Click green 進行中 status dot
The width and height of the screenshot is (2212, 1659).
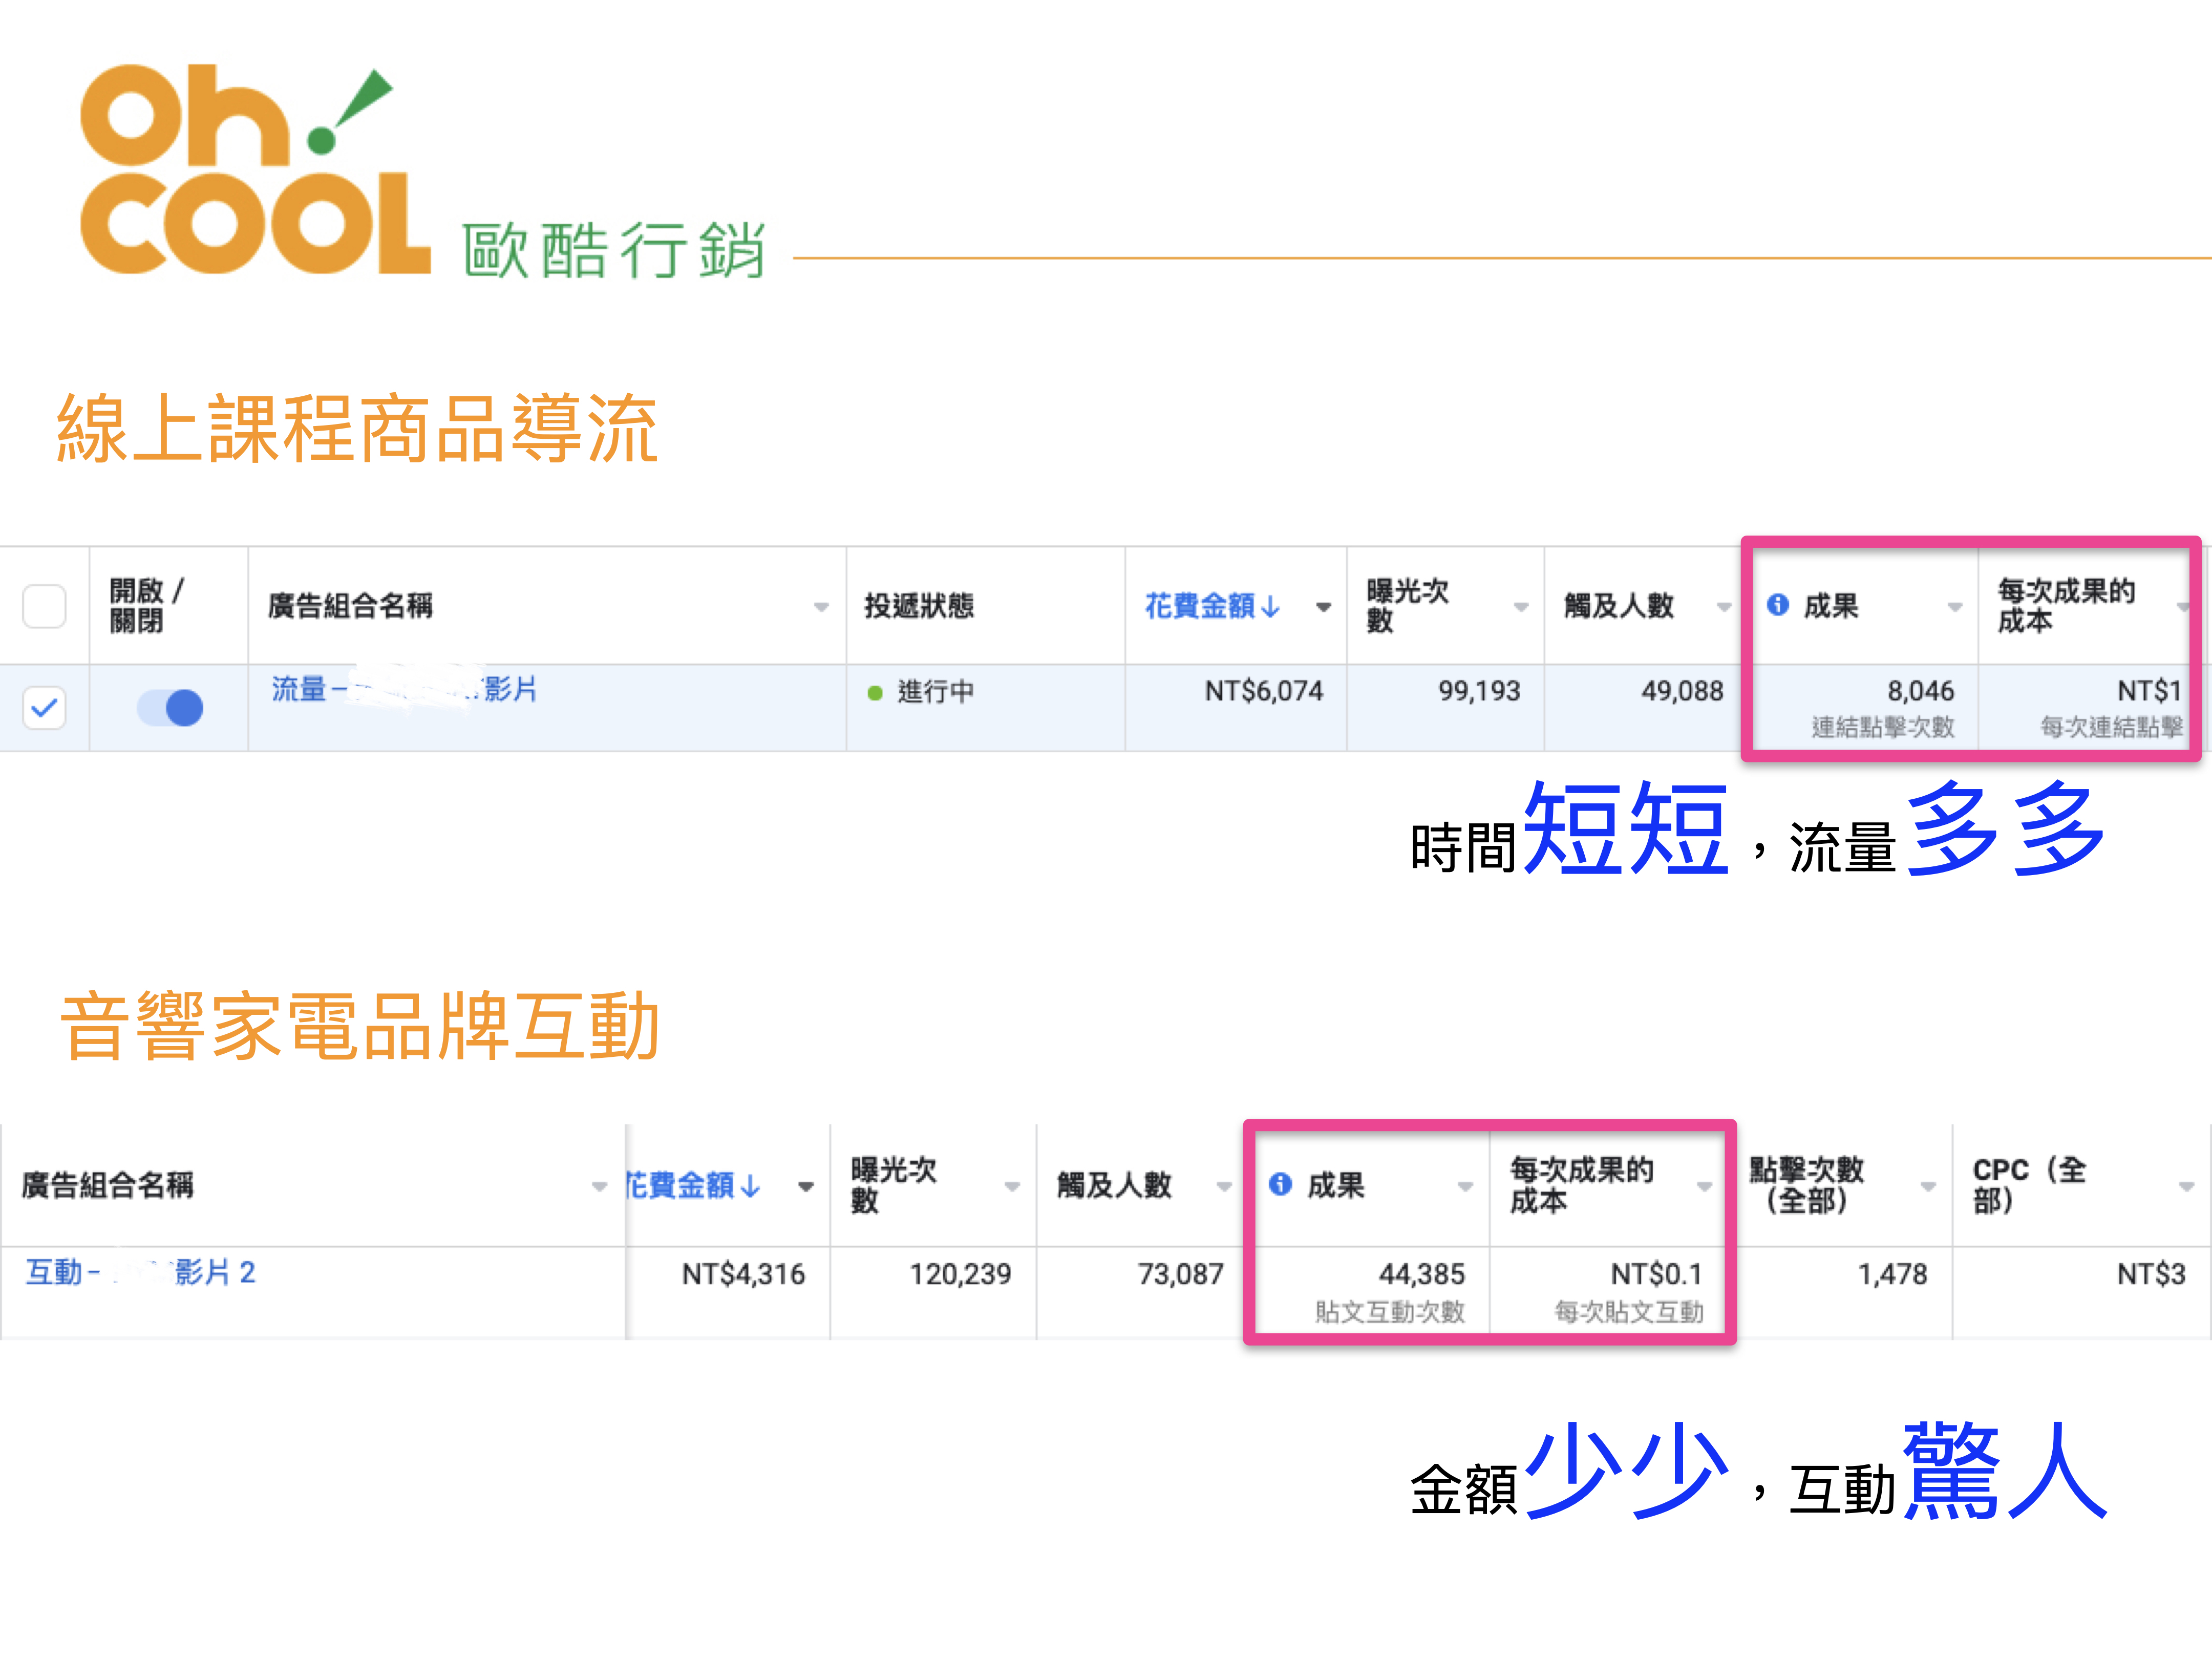click(x=875, y=692)
